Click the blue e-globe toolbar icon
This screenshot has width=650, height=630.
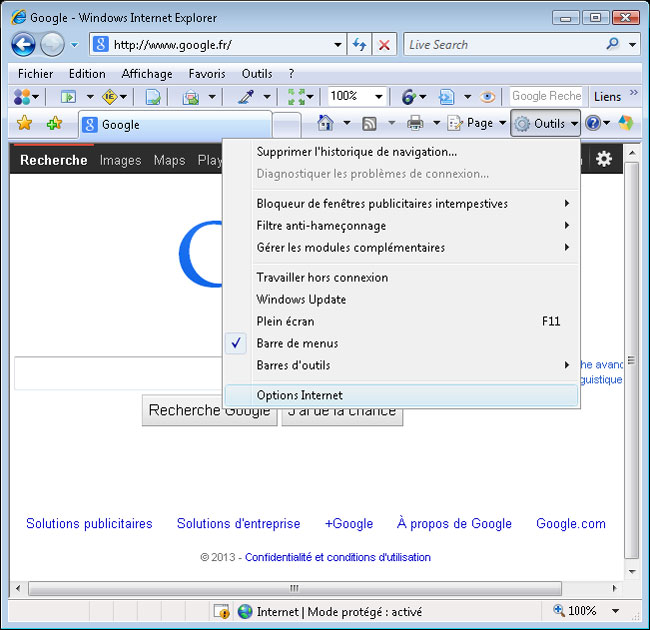coord(408,97)
